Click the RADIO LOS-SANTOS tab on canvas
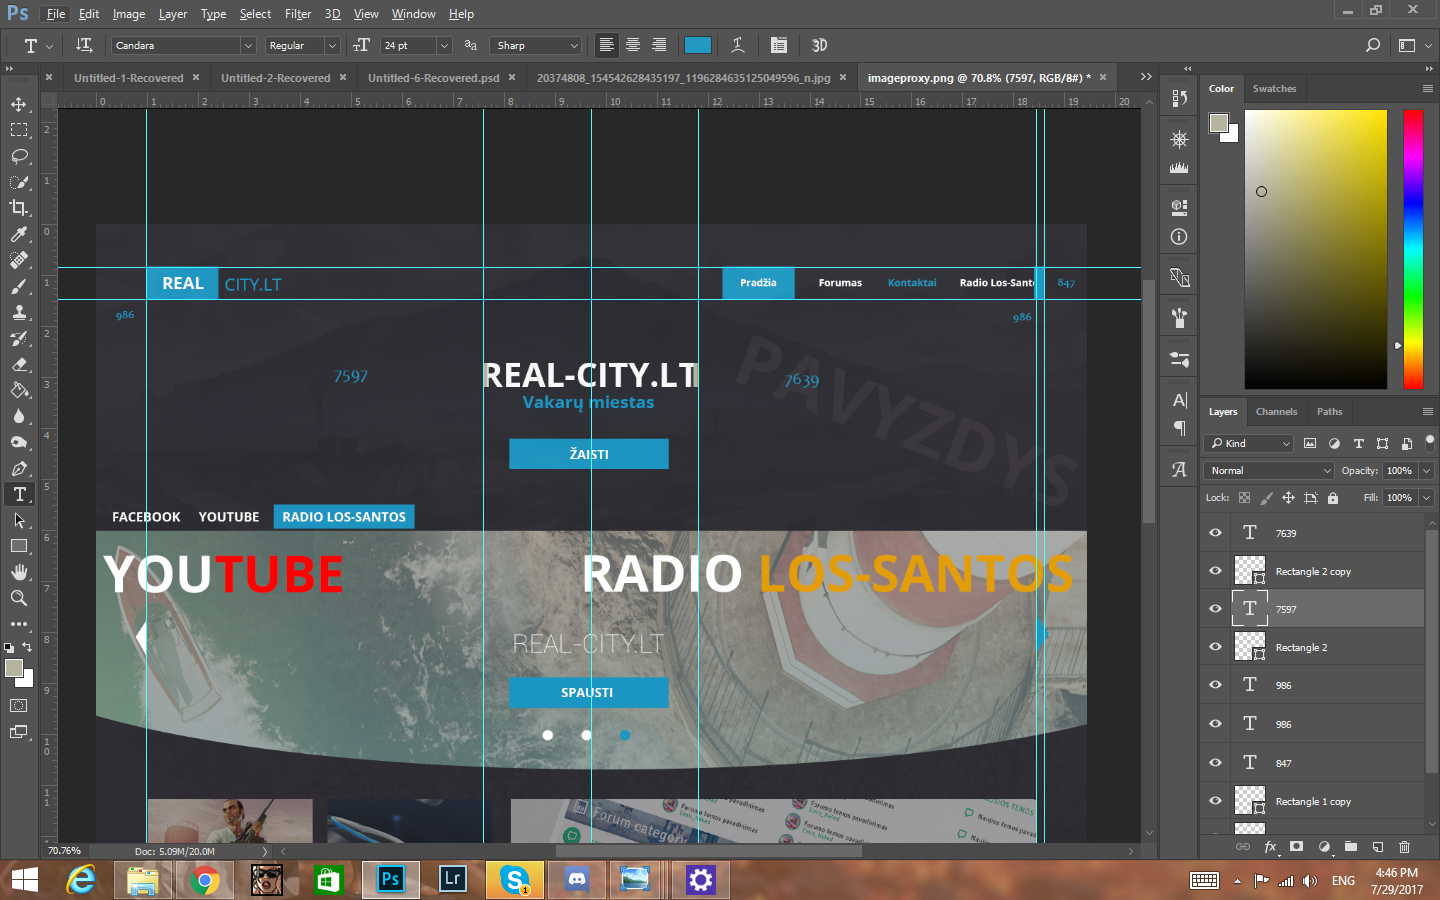Viewport: 1440px width, 900px height. [x=344, y=517]
